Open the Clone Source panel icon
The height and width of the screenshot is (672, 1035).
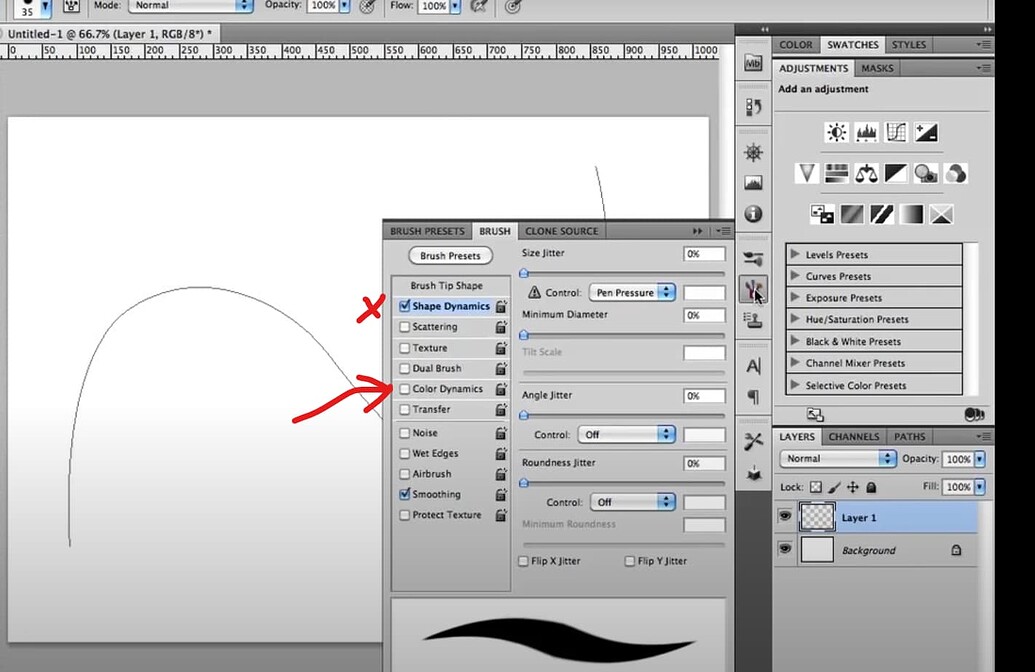tap(561, 231)
